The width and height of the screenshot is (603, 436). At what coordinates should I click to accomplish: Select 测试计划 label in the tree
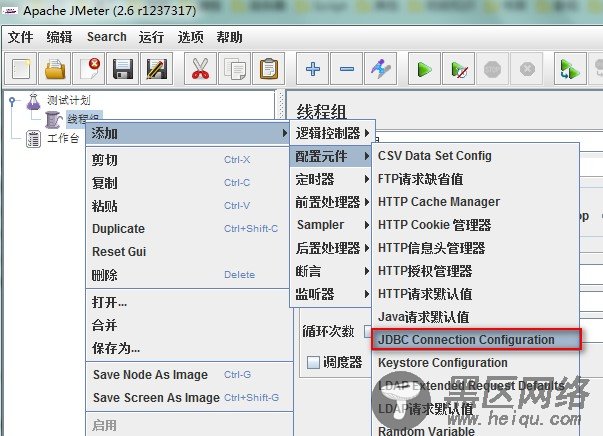pos(69,100)
